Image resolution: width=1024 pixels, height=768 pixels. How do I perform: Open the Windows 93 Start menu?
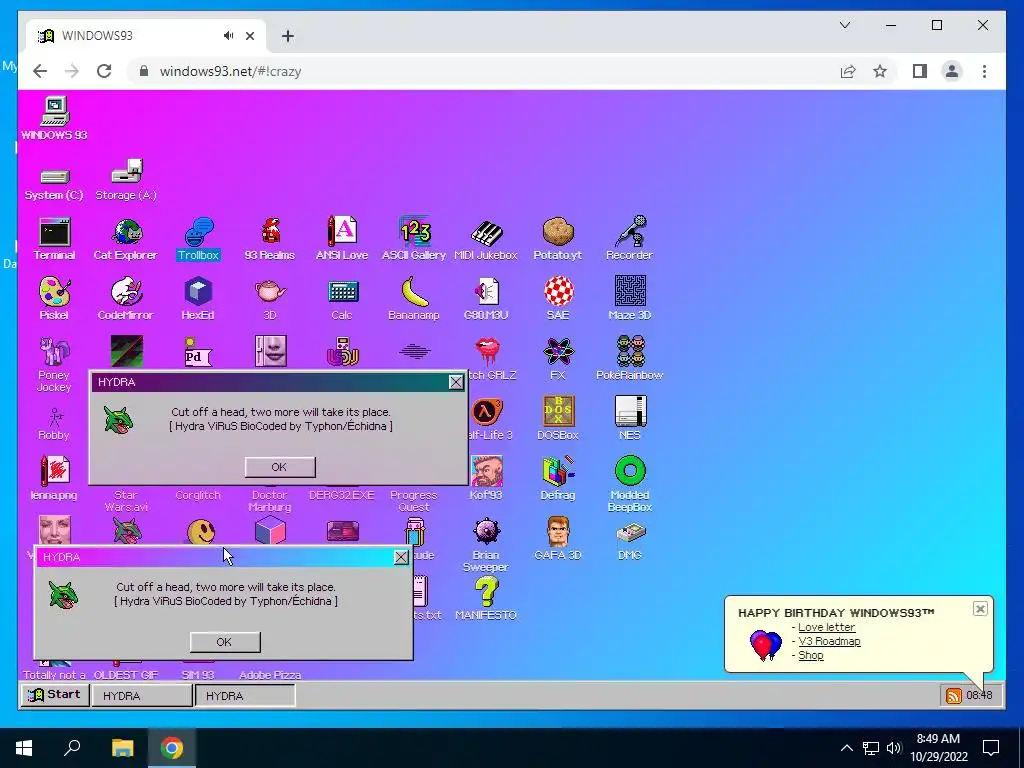tap(54, 695)
